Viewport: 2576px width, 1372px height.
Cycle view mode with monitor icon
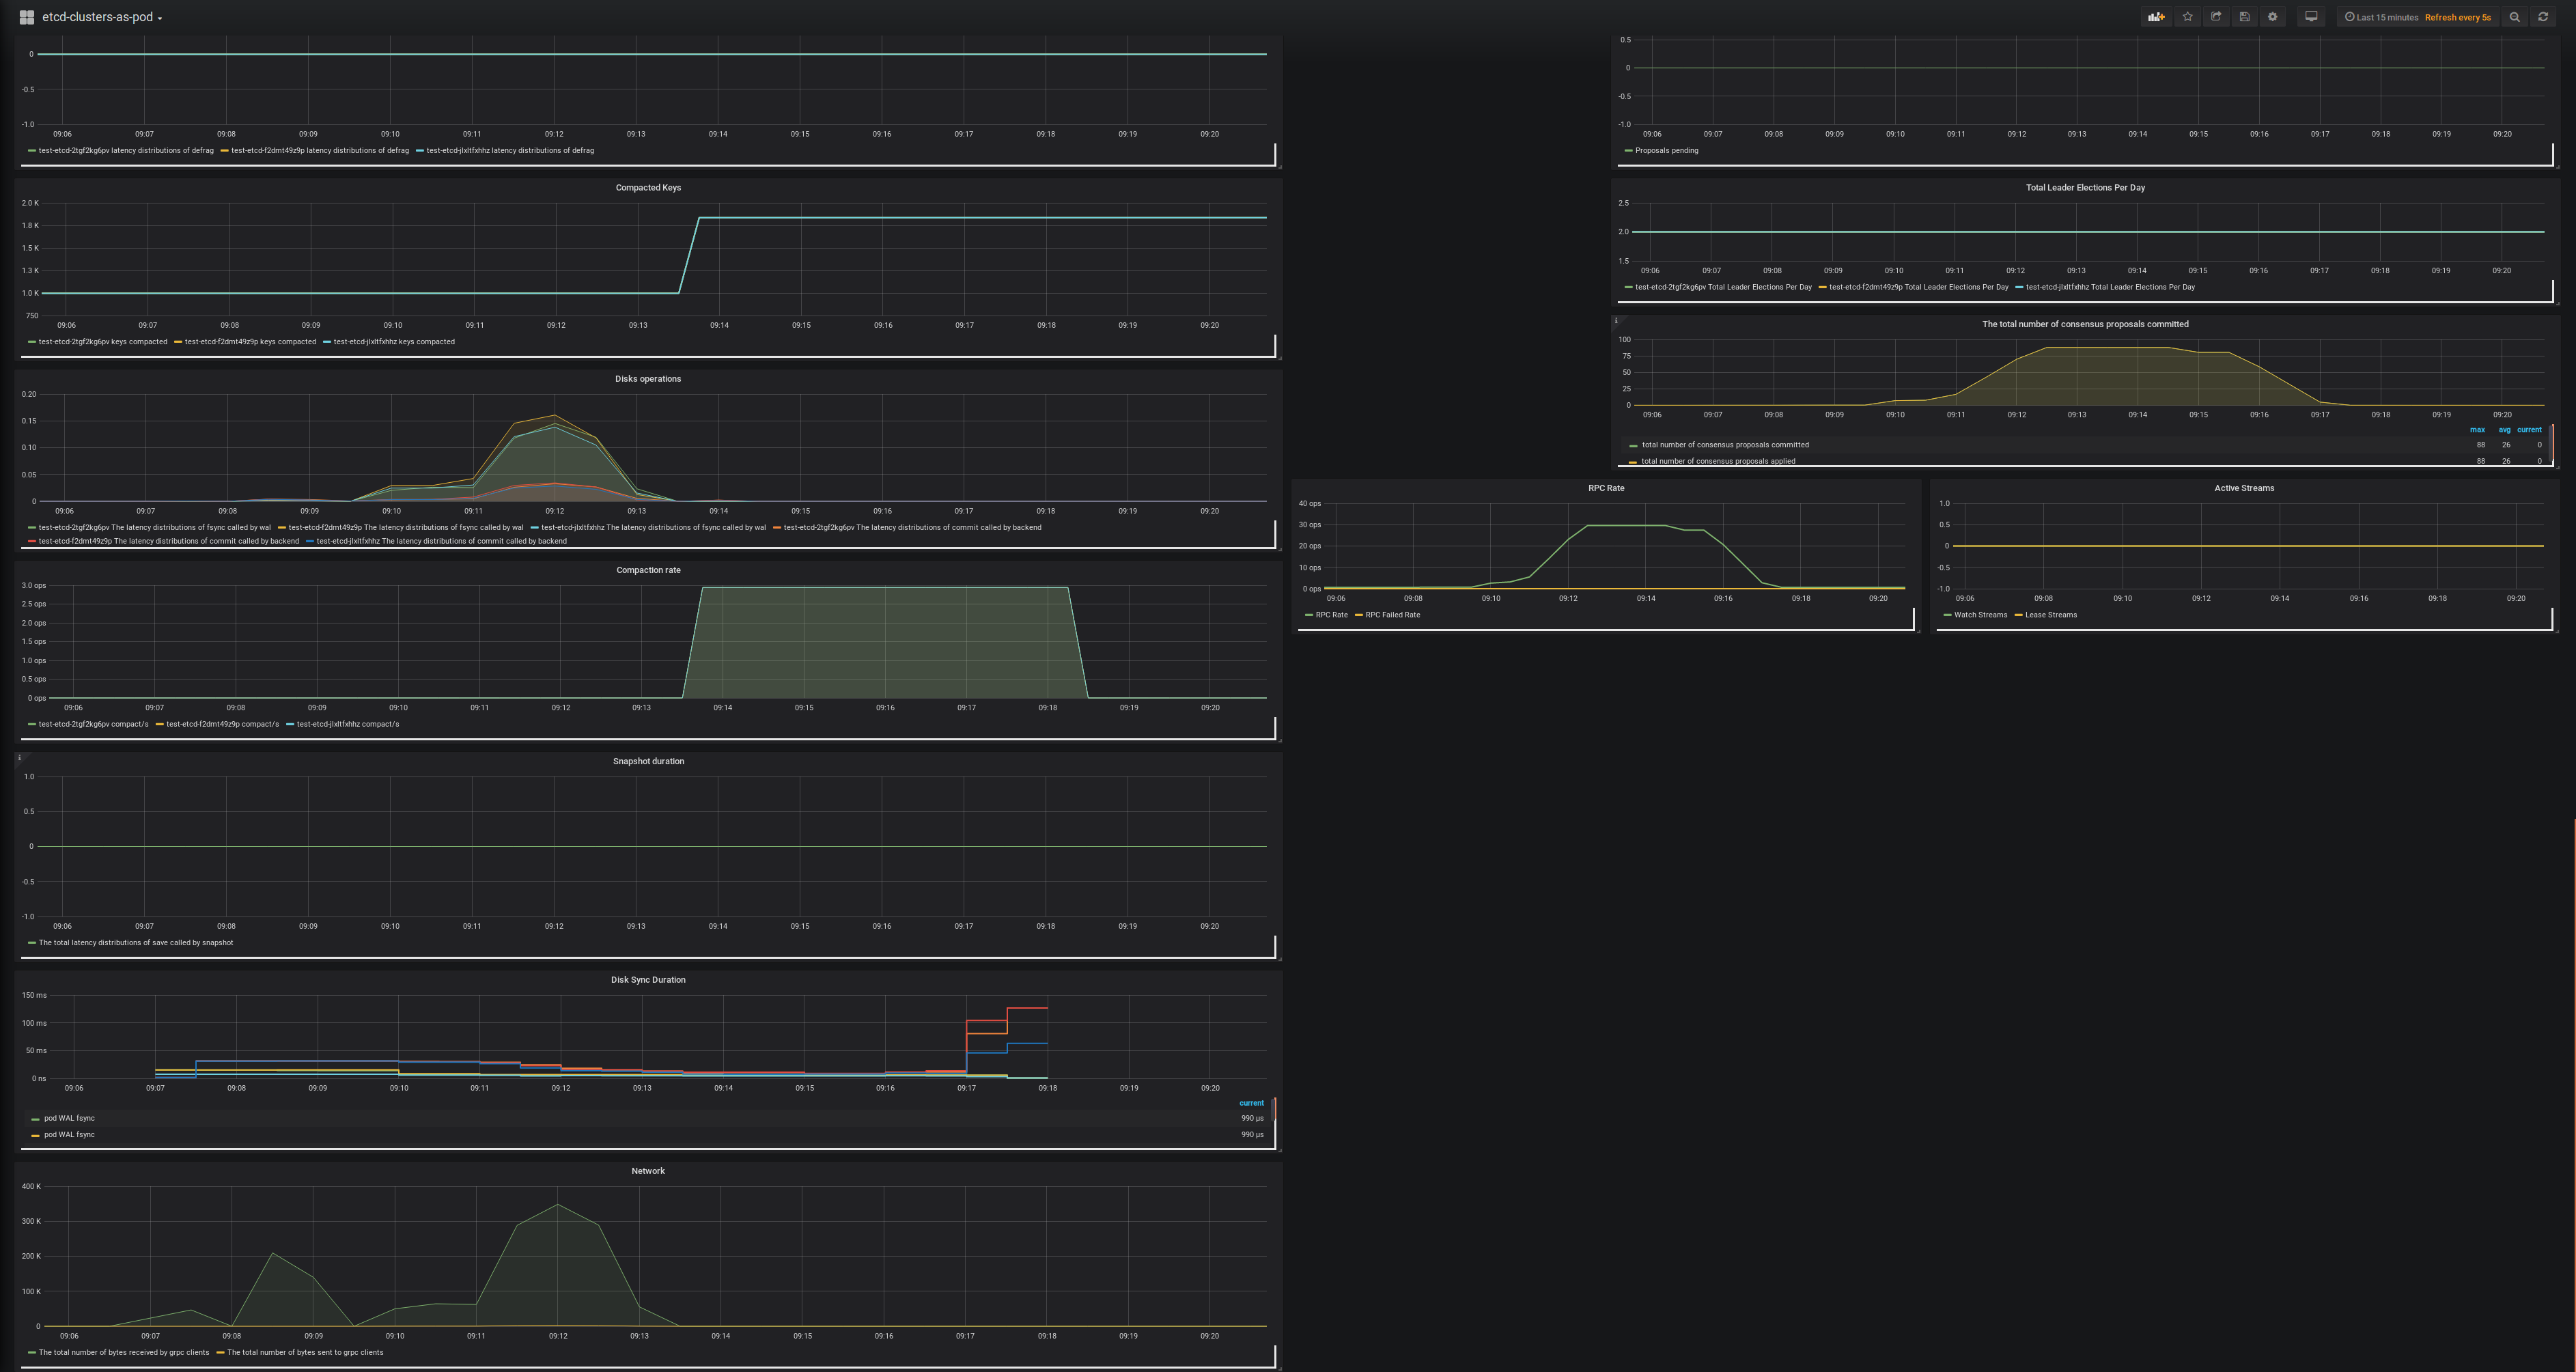click(2311, 17)
